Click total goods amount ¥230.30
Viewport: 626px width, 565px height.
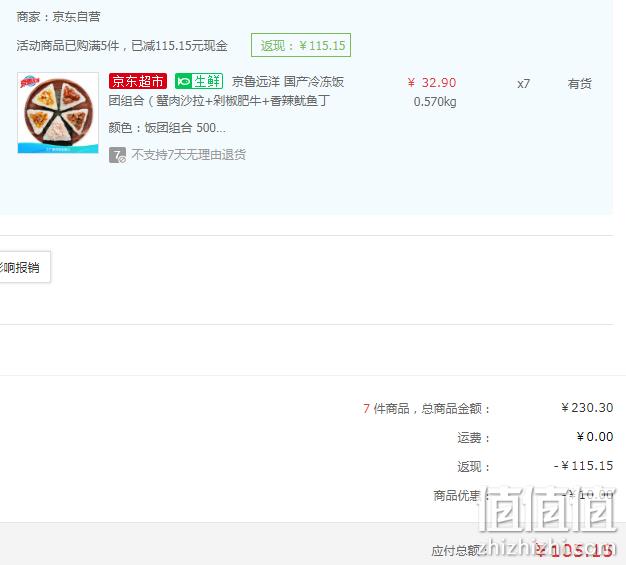coord(587,408)
